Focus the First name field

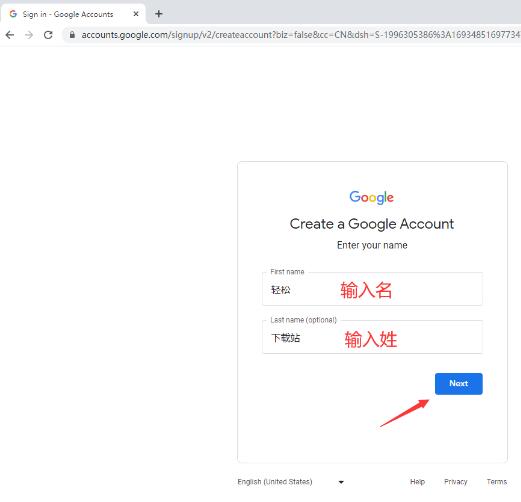[372, 289]
